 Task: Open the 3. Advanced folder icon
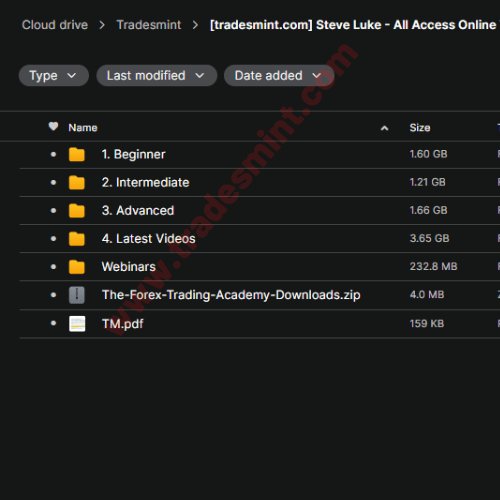tap(77, 211)
